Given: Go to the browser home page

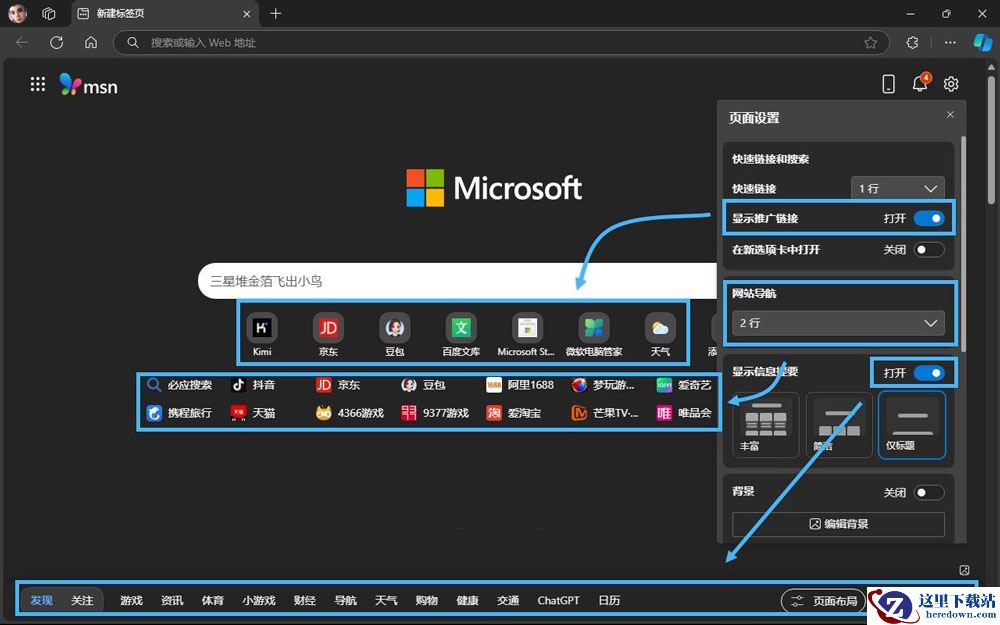Looking at the screenshot, I should [x=91, y=42].
